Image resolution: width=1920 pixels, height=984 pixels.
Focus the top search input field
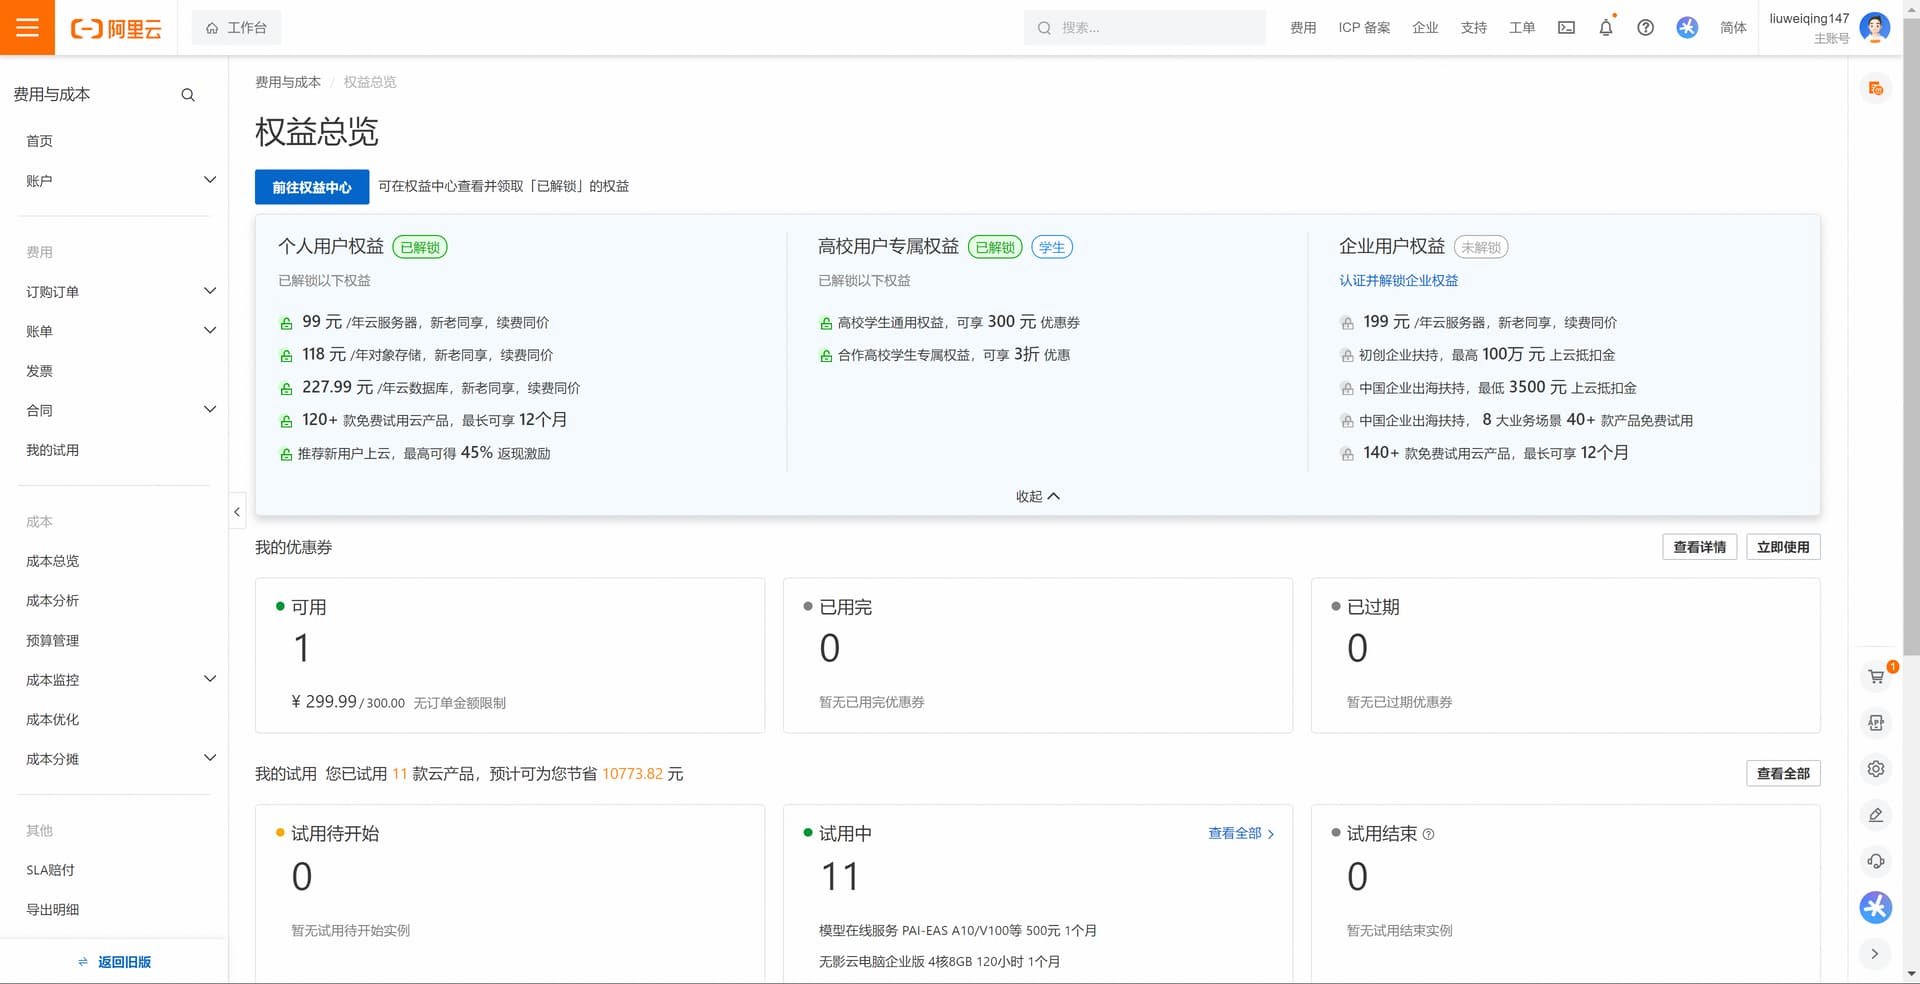point(1144,28)
